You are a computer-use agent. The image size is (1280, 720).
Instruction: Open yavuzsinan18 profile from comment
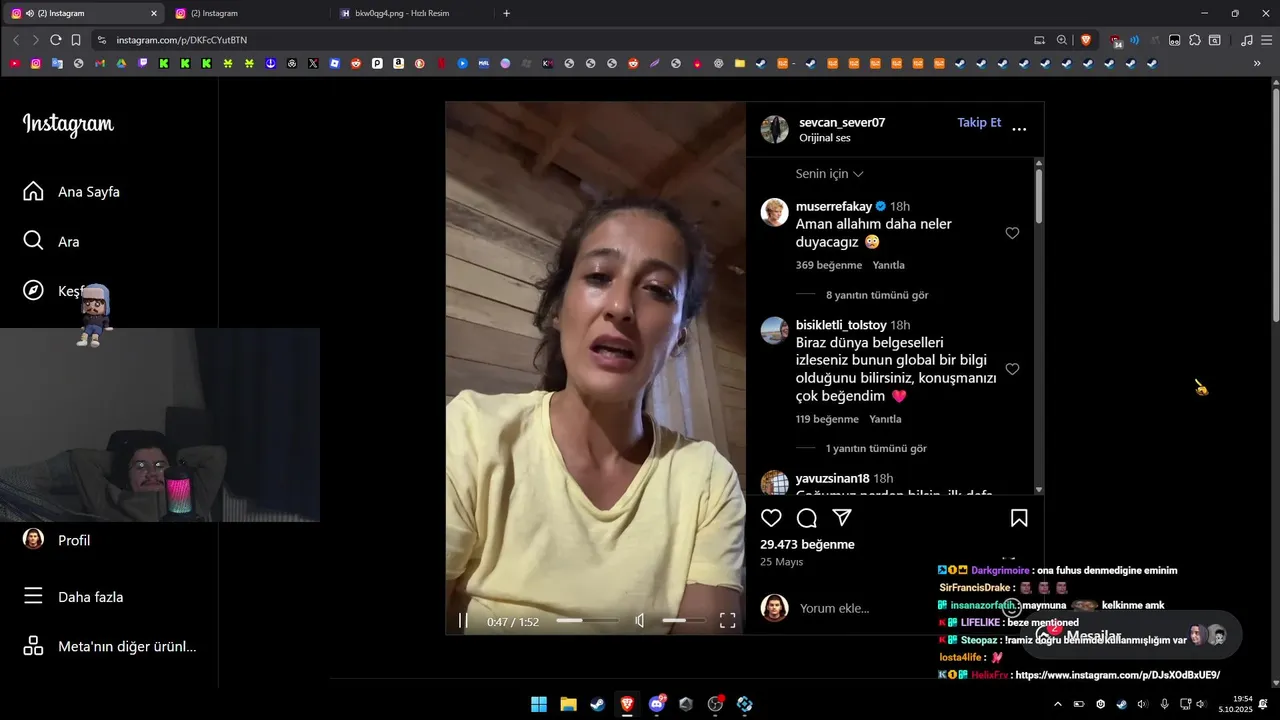point(832,478)
